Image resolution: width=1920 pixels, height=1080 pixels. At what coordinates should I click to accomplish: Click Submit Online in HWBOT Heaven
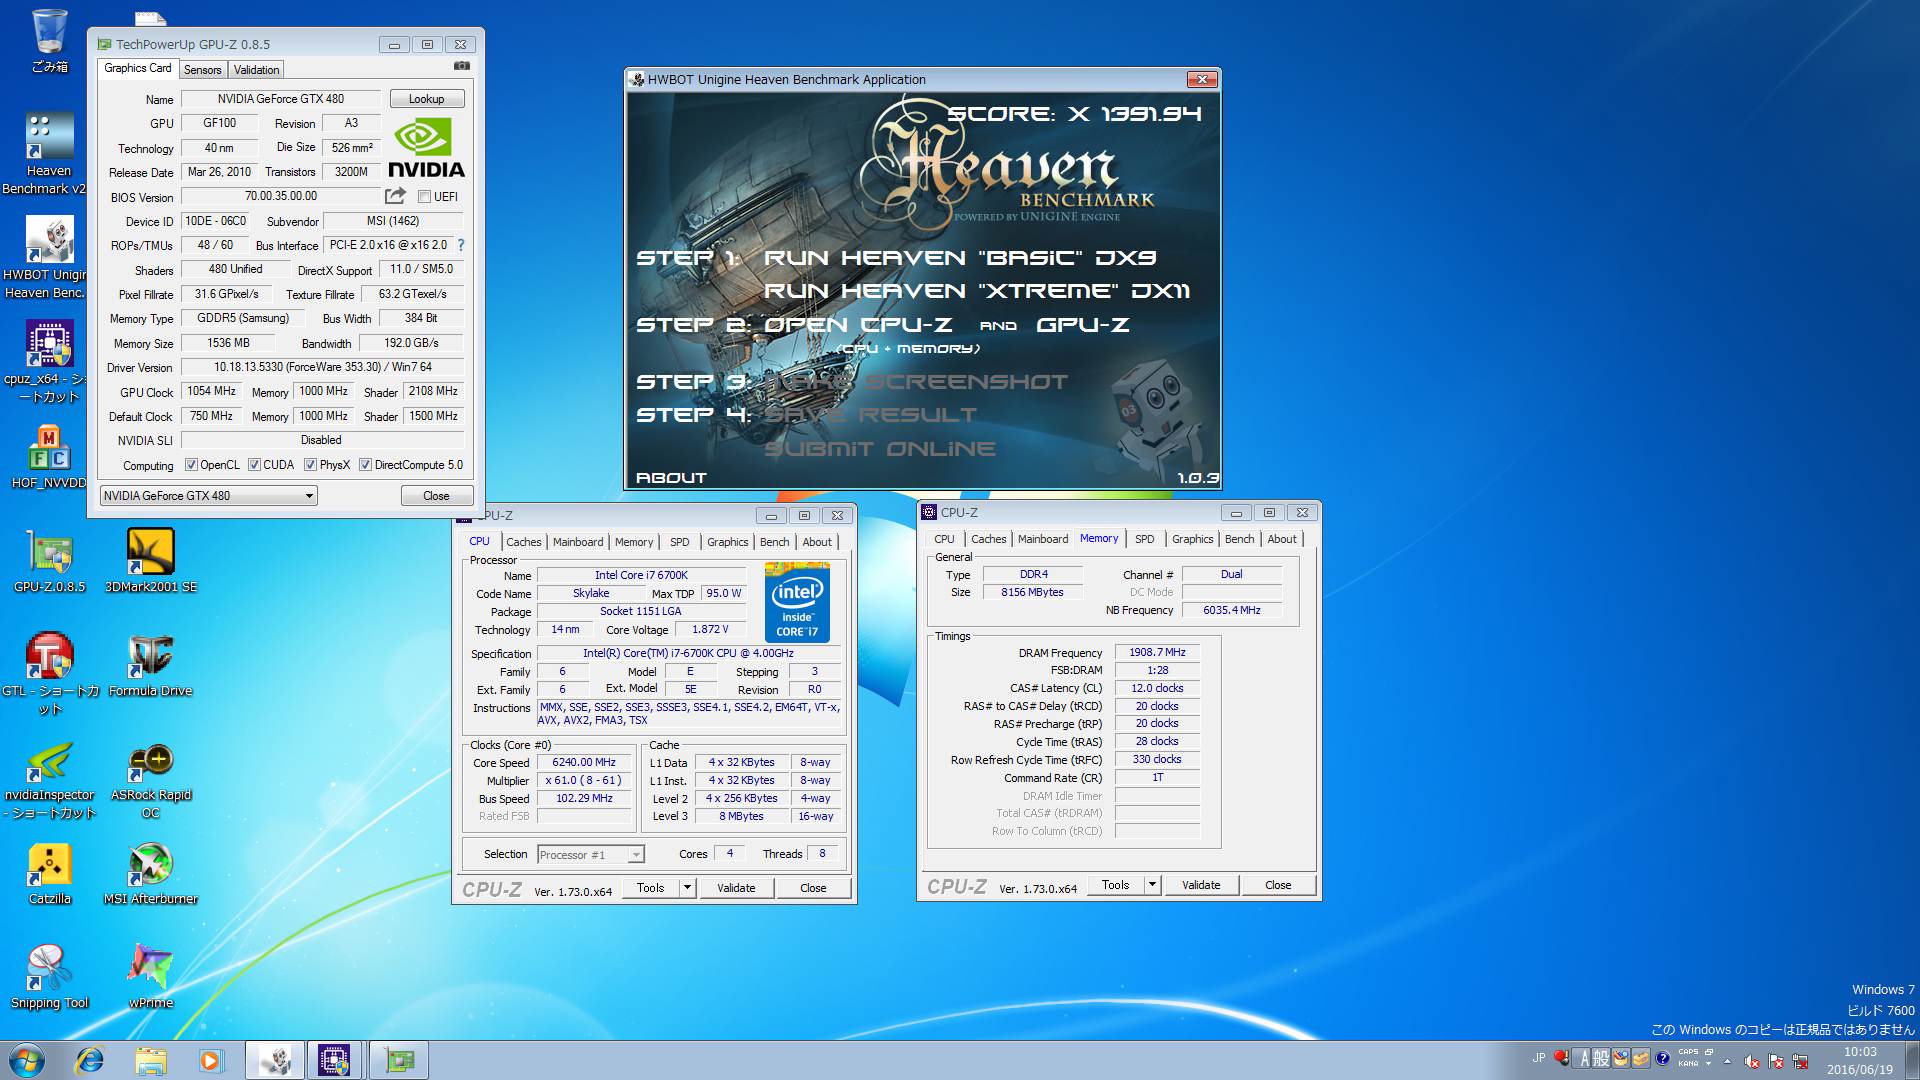880,449
